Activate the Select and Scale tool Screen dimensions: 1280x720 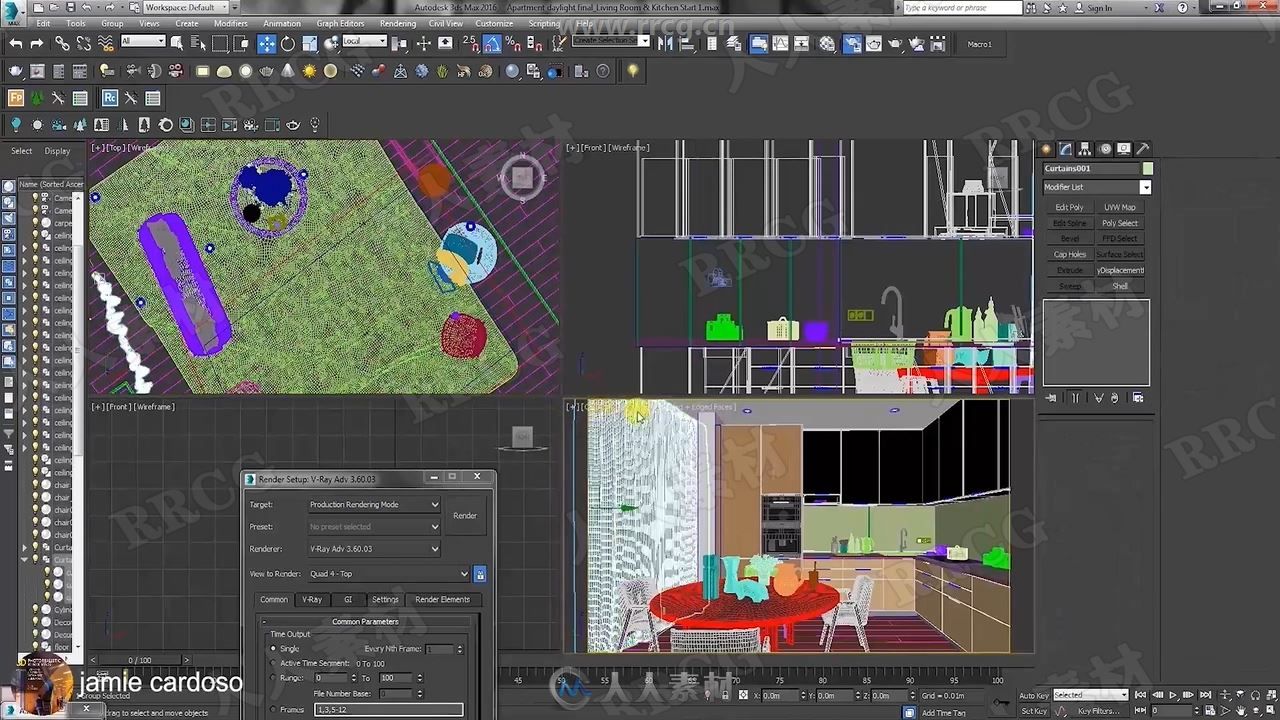(309, 43)
